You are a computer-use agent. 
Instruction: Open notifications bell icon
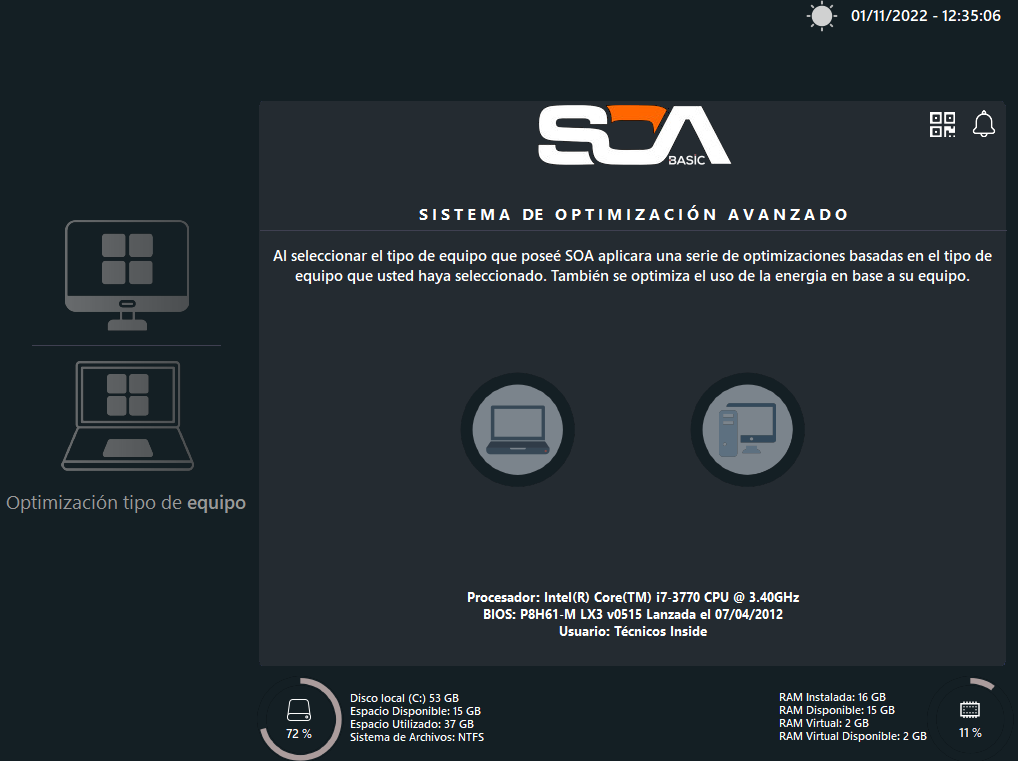tap(984, 123)
